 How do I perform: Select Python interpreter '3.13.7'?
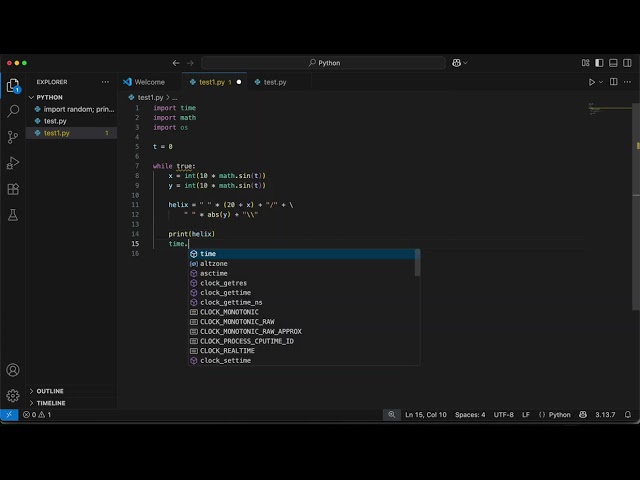605,415
